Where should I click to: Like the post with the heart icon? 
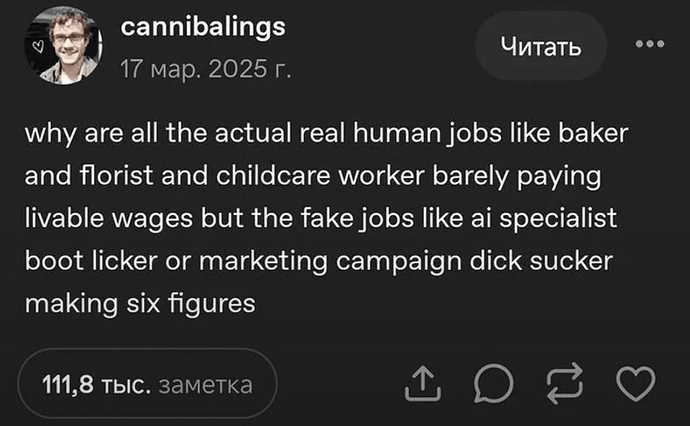(x=637, y=383)
